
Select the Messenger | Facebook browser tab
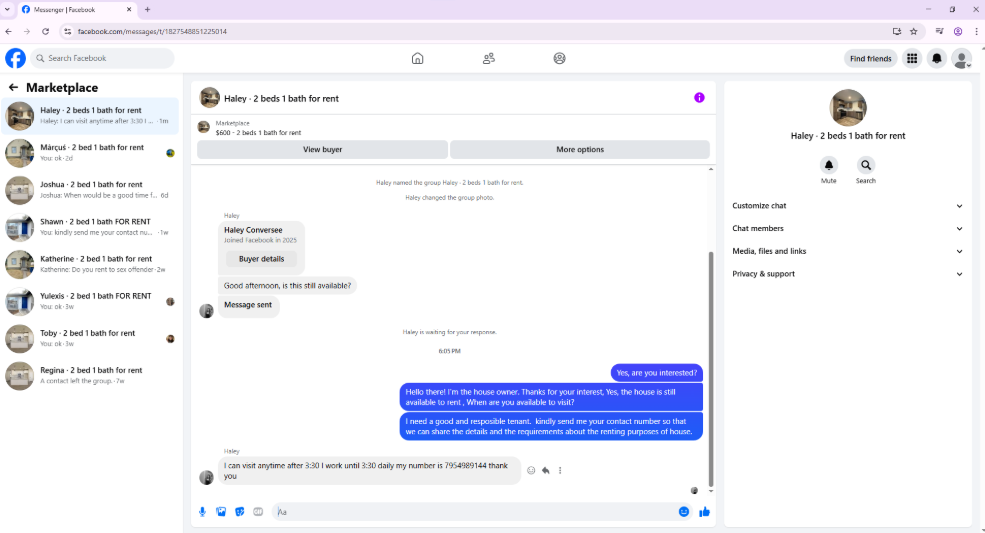[x=75, y=9]
